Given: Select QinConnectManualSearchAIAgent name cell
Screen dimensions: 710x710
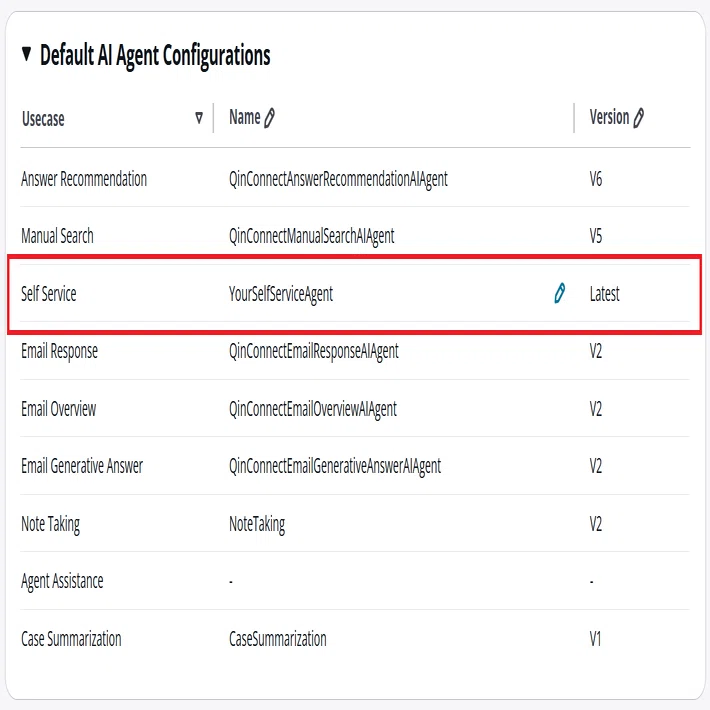Looking at the screenshot, I should pos(312,236).
